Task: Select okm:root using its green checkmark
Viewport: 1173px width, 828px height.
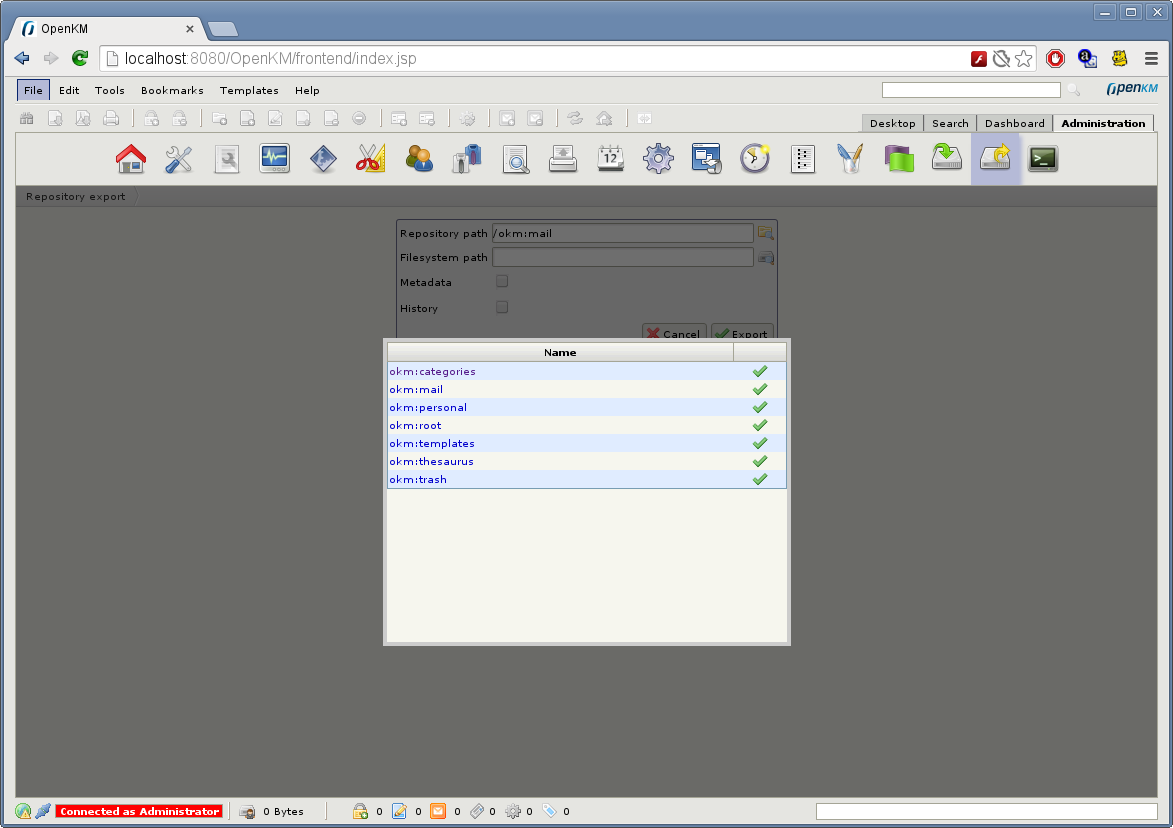Action: pos(759,425)
